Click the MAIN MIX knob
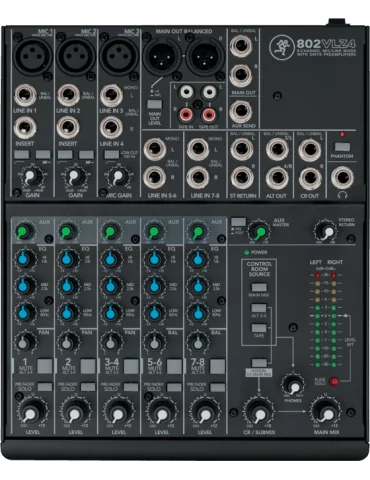Image resolution: width=370 pixels, height=480 pixels. pyautogui.click(x=326, y=412)
